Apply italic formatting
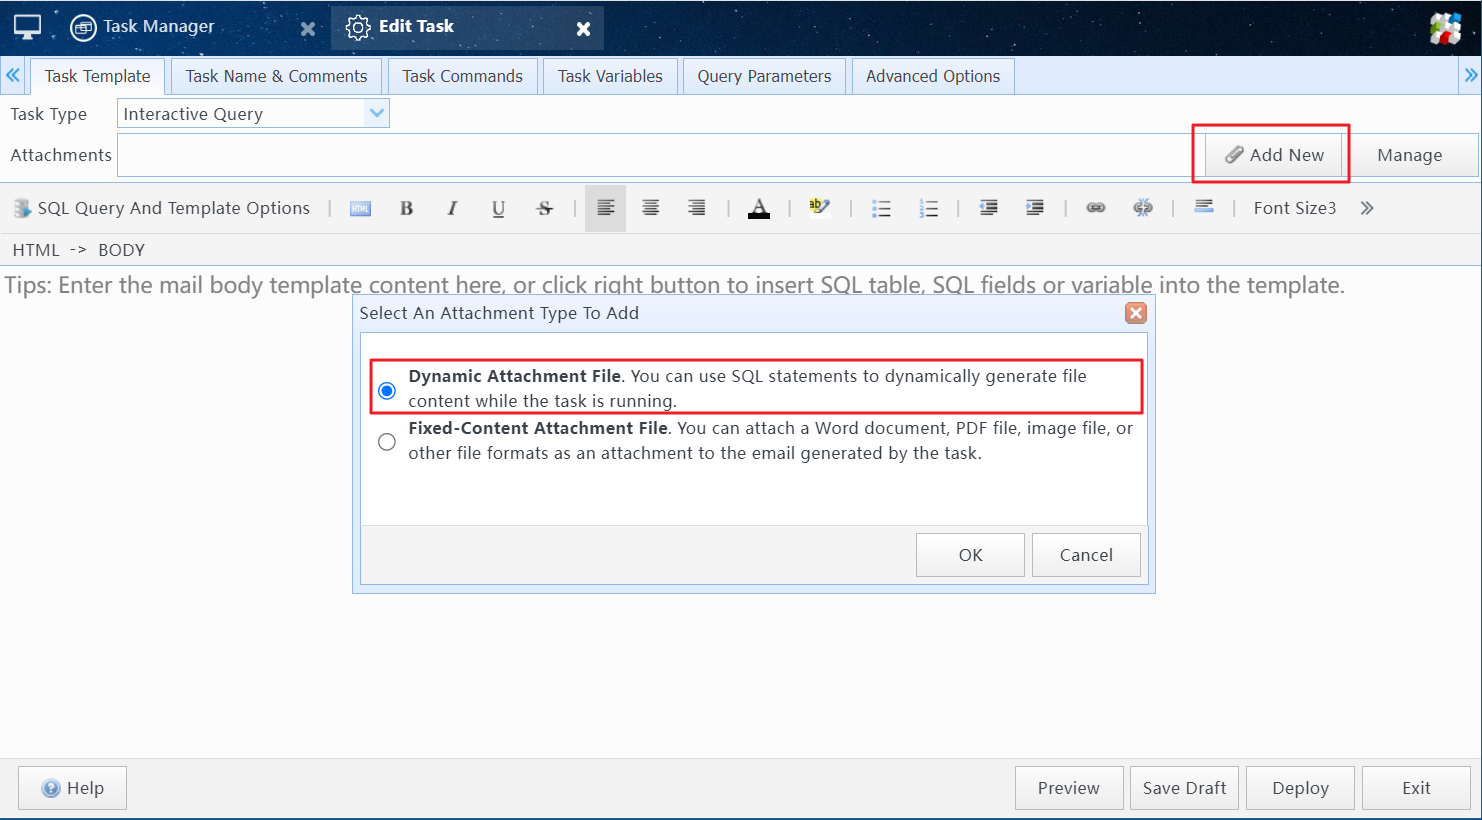This screenshot has height=820, width=1482. coord(452,208)
